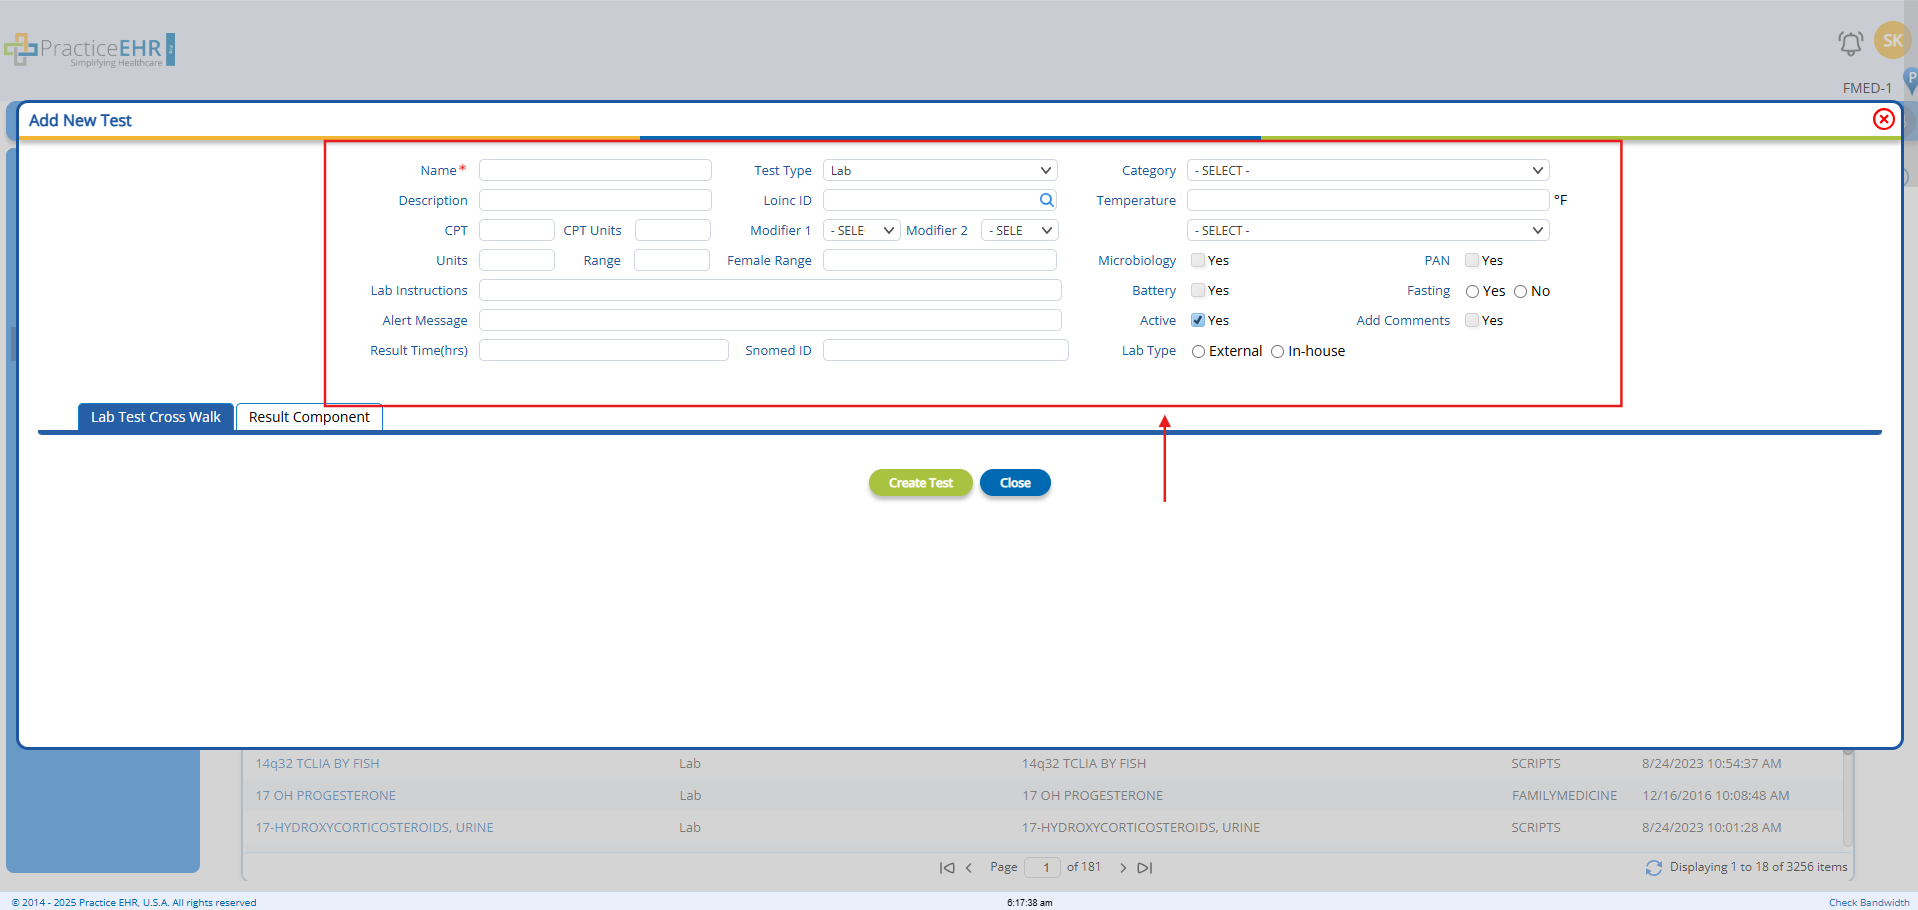
Task: Open the Modifier 1 dropdown
Action: pos(861,231)
